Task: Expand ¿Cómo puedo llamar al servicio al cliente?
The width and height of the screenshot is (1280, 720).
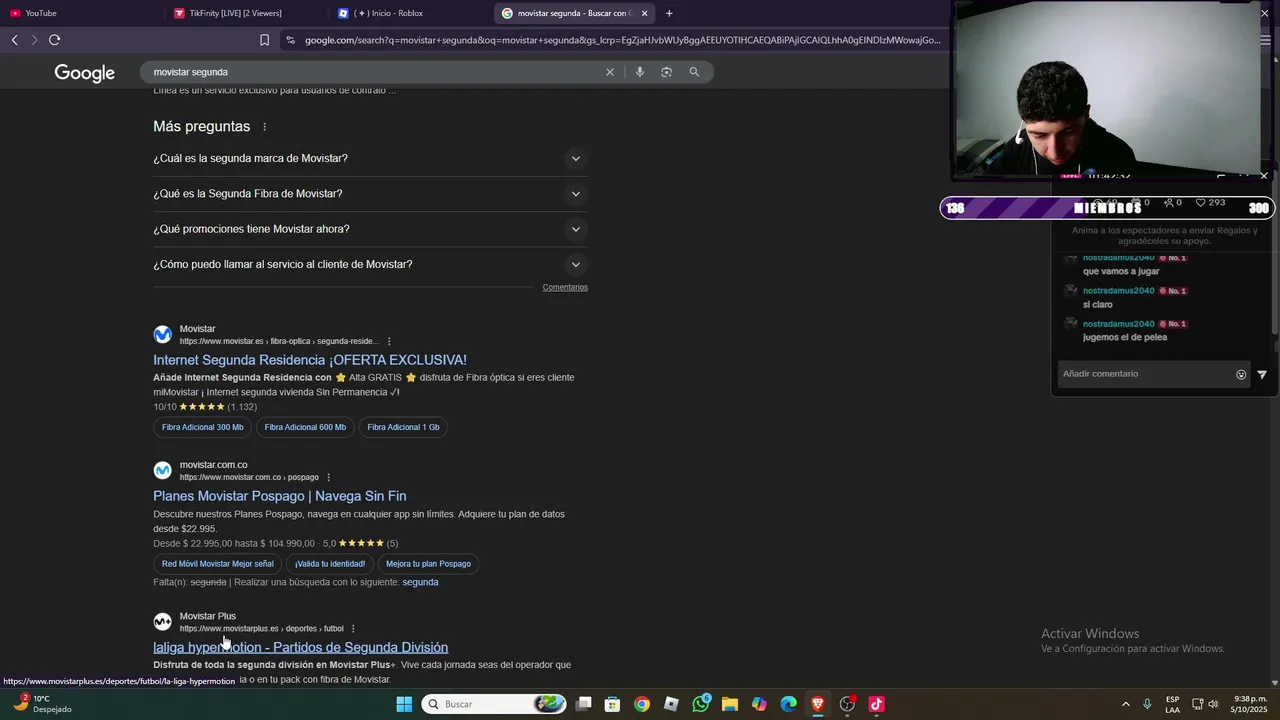Action: point(370,265)
